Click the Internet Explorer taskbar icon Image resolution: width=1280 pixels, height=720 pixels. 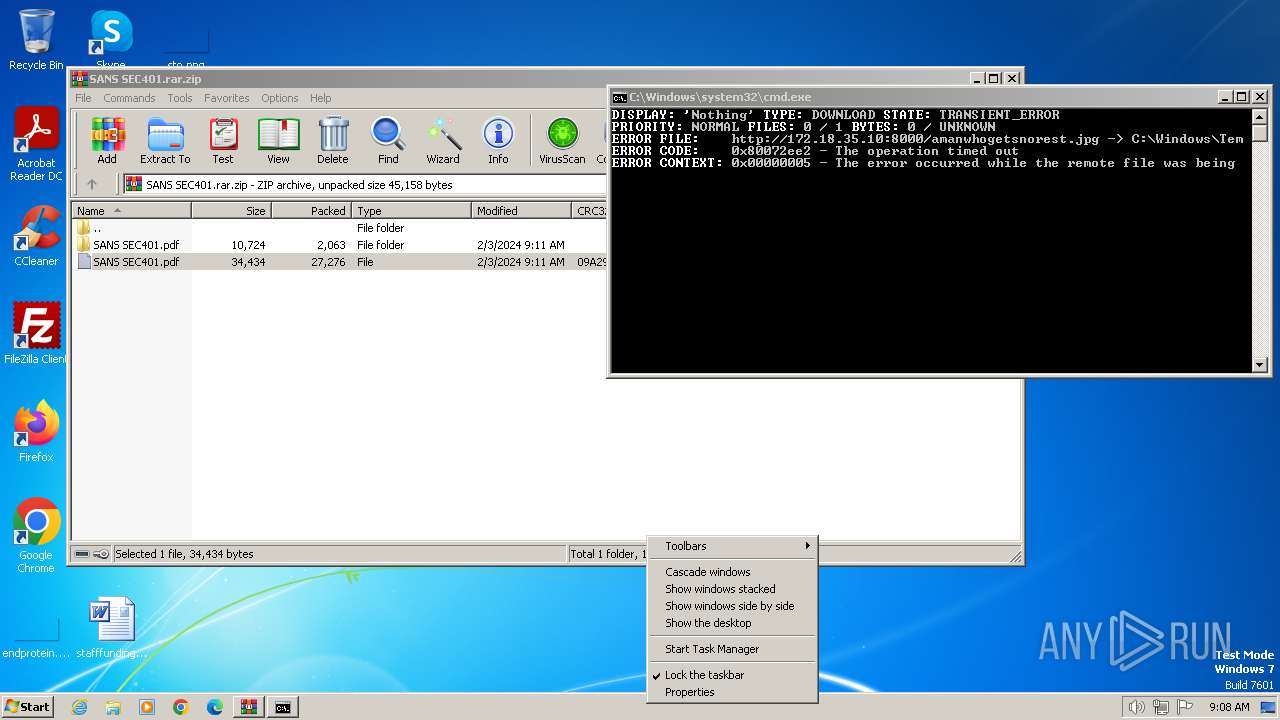(79, 707)
